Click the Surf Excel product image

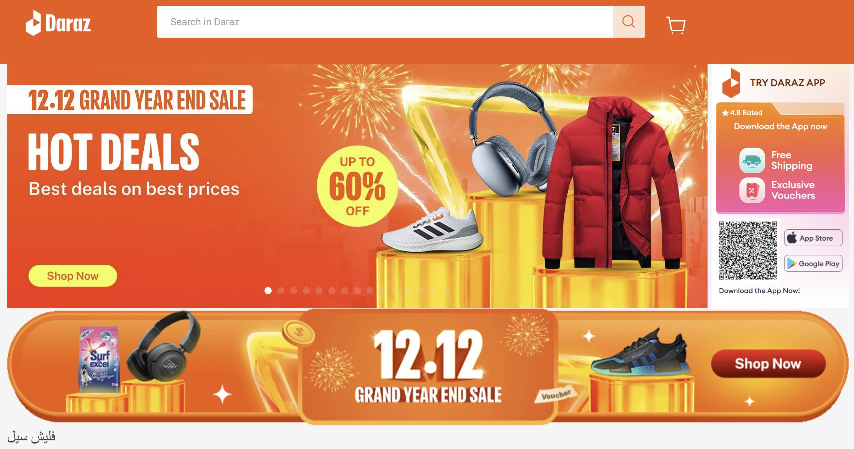pos(99,359)
